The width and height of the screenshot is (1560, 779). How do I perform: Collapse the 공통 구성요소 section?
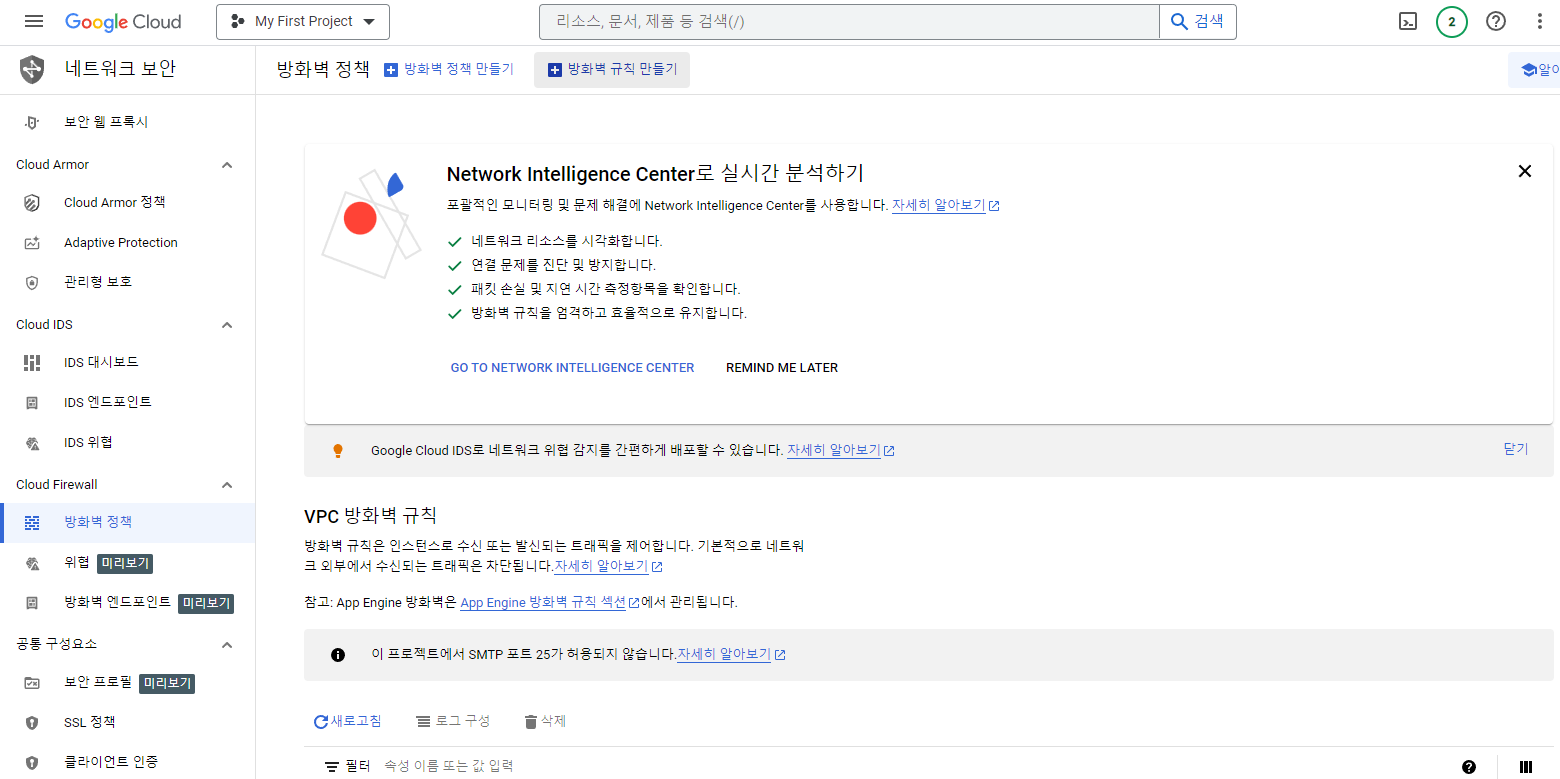pos(227,645)
